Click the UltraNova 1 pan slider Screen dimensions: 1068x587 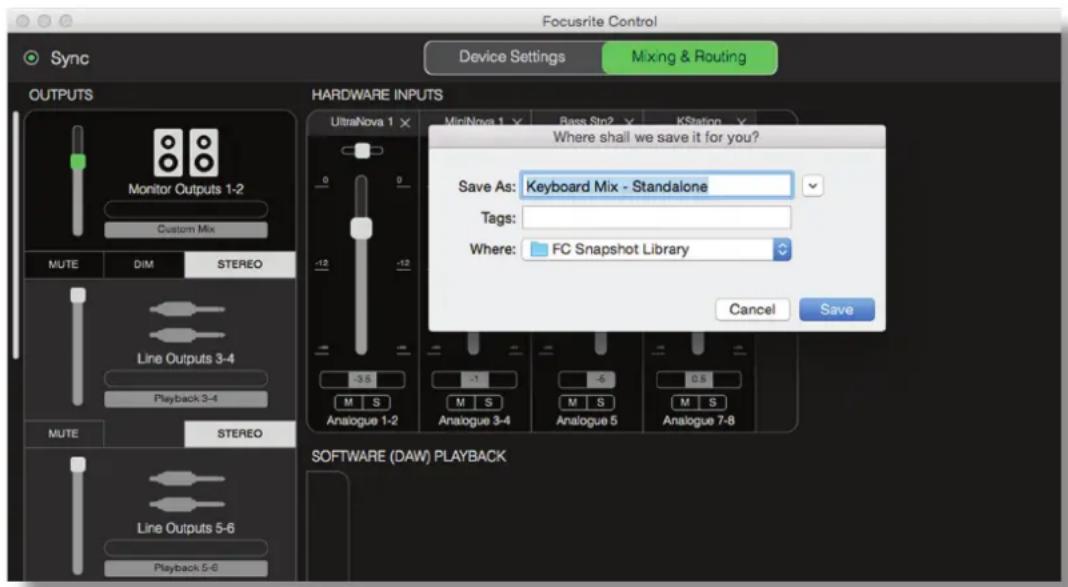tap(362, 150)
